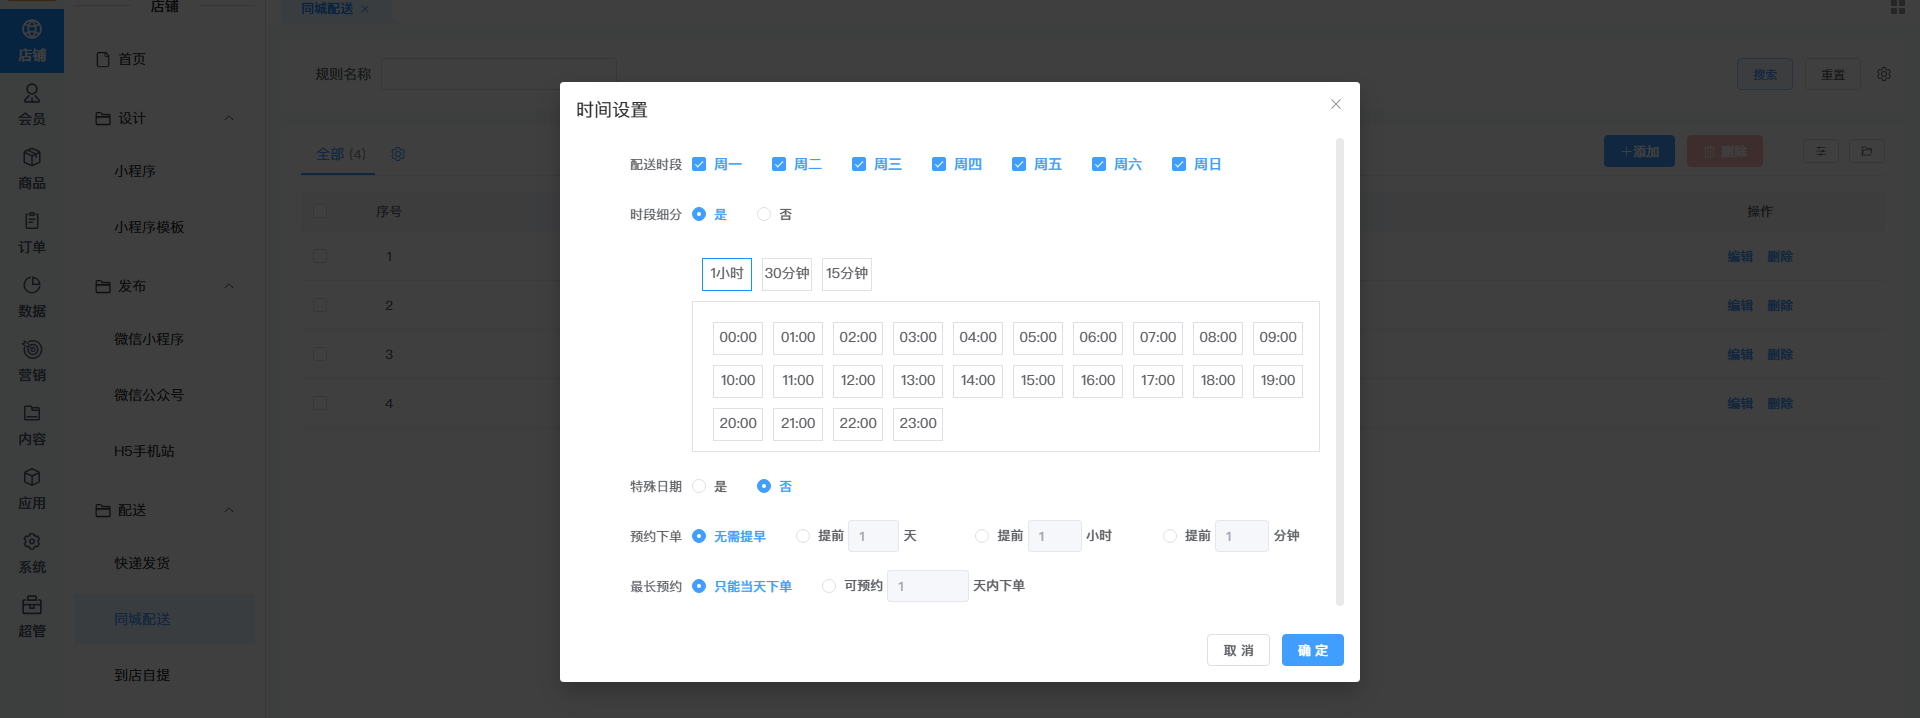Focus the 提前 天 number input
The height and width of the screenshot is (718, 1920).
[873, 536]
